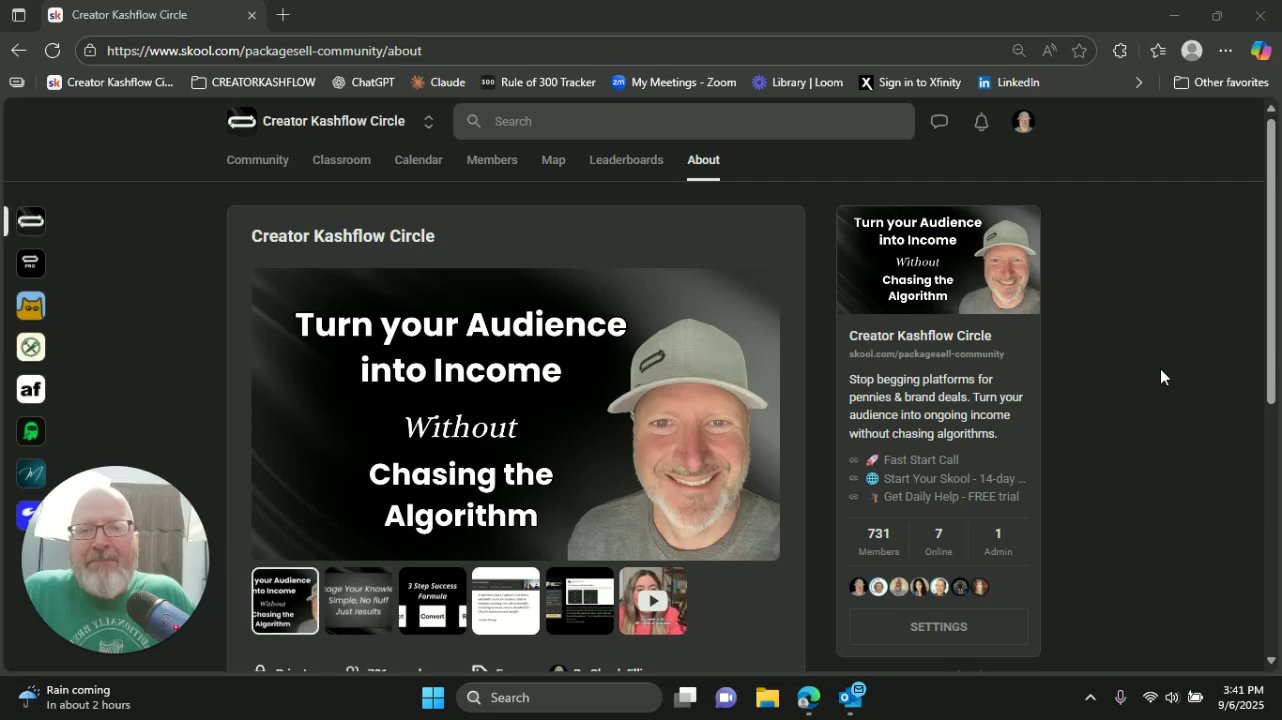This screenshot has width=1282, height=720.
Task: Click the Read Aloud icon in address bar
Action: pyautogui.click(x=1049, y=51)
